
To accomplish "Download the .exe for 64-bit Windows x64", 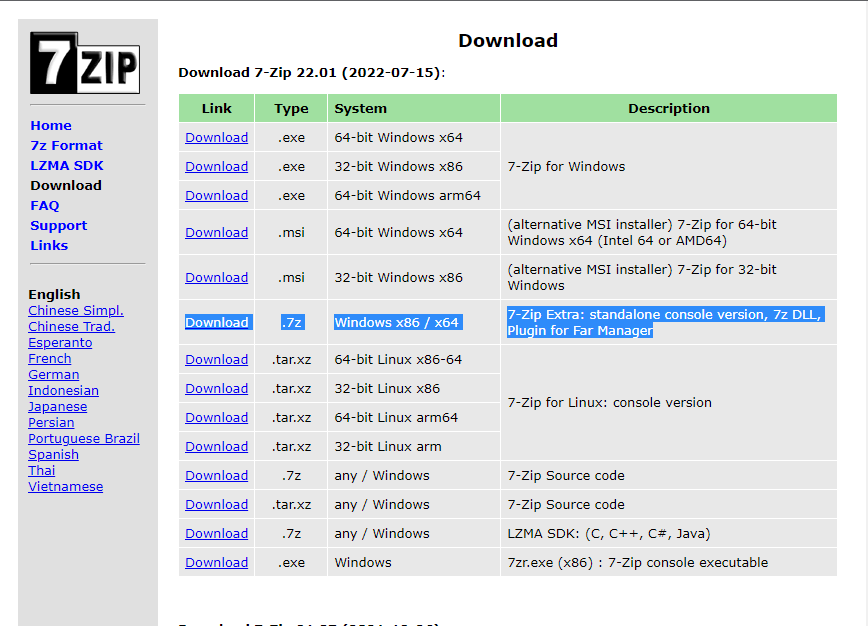I will (x=216, y=138).
